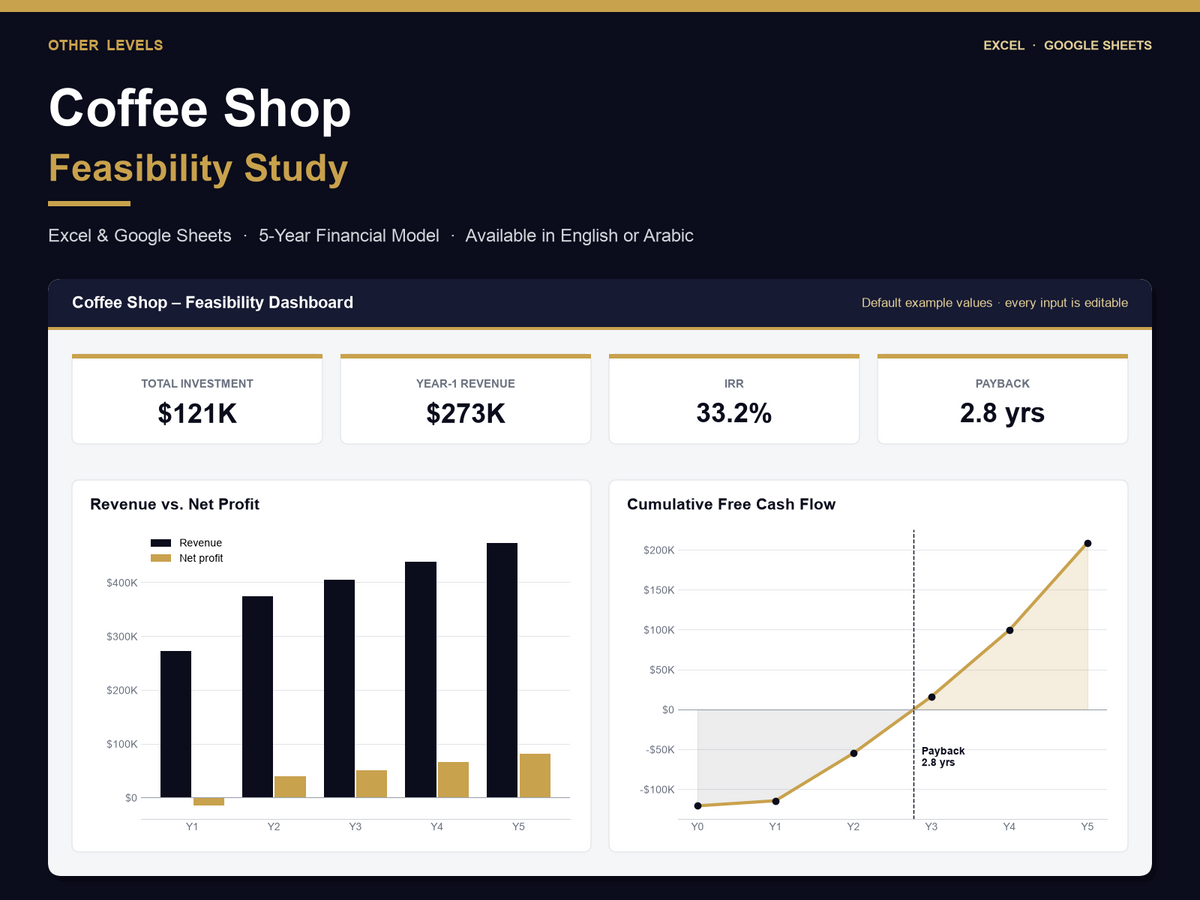Screen dimensions: 1200x900
Task: Click the Y4 net profit bar
Action: tap(453, 780)
